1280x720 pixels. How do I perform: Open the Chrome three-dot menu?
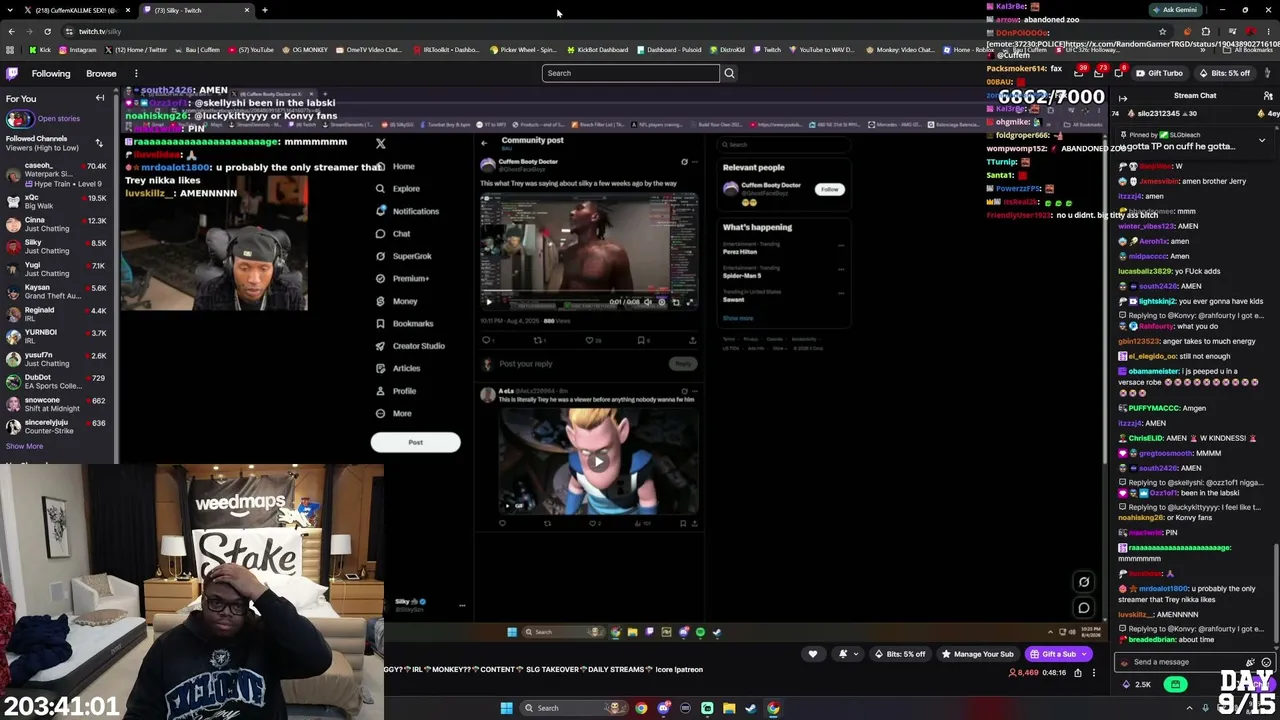(x=1268, y=31)
